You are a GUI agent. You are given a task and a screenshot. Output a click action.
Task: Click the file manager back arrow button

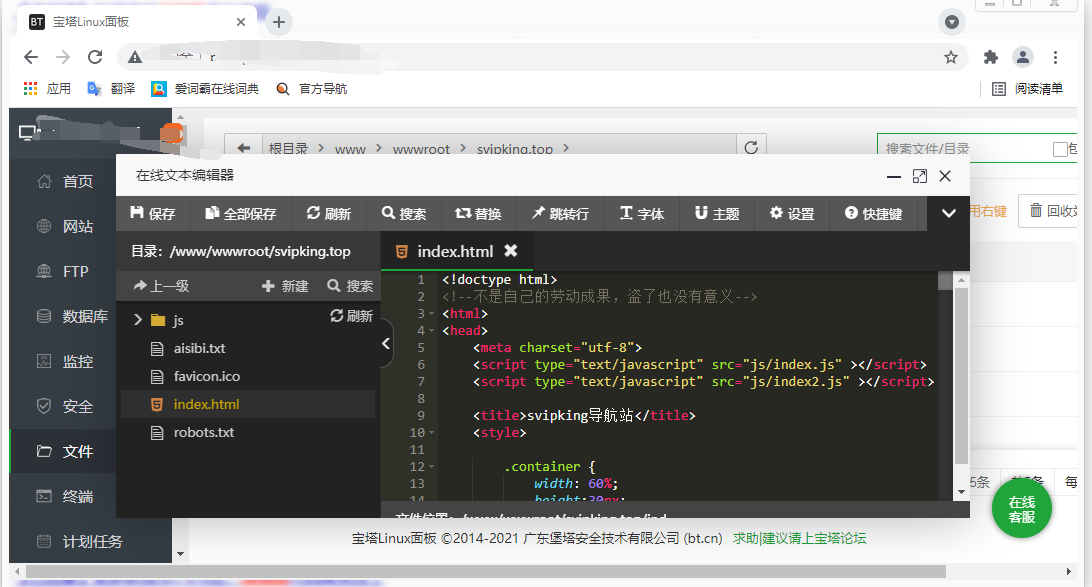243,148
